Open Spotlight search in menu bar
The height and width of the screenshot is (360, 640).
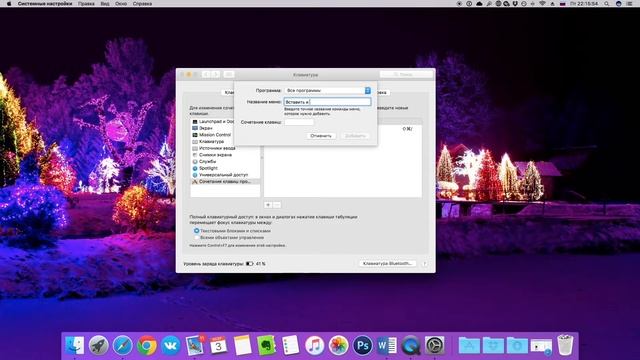(x=607, y=4)
